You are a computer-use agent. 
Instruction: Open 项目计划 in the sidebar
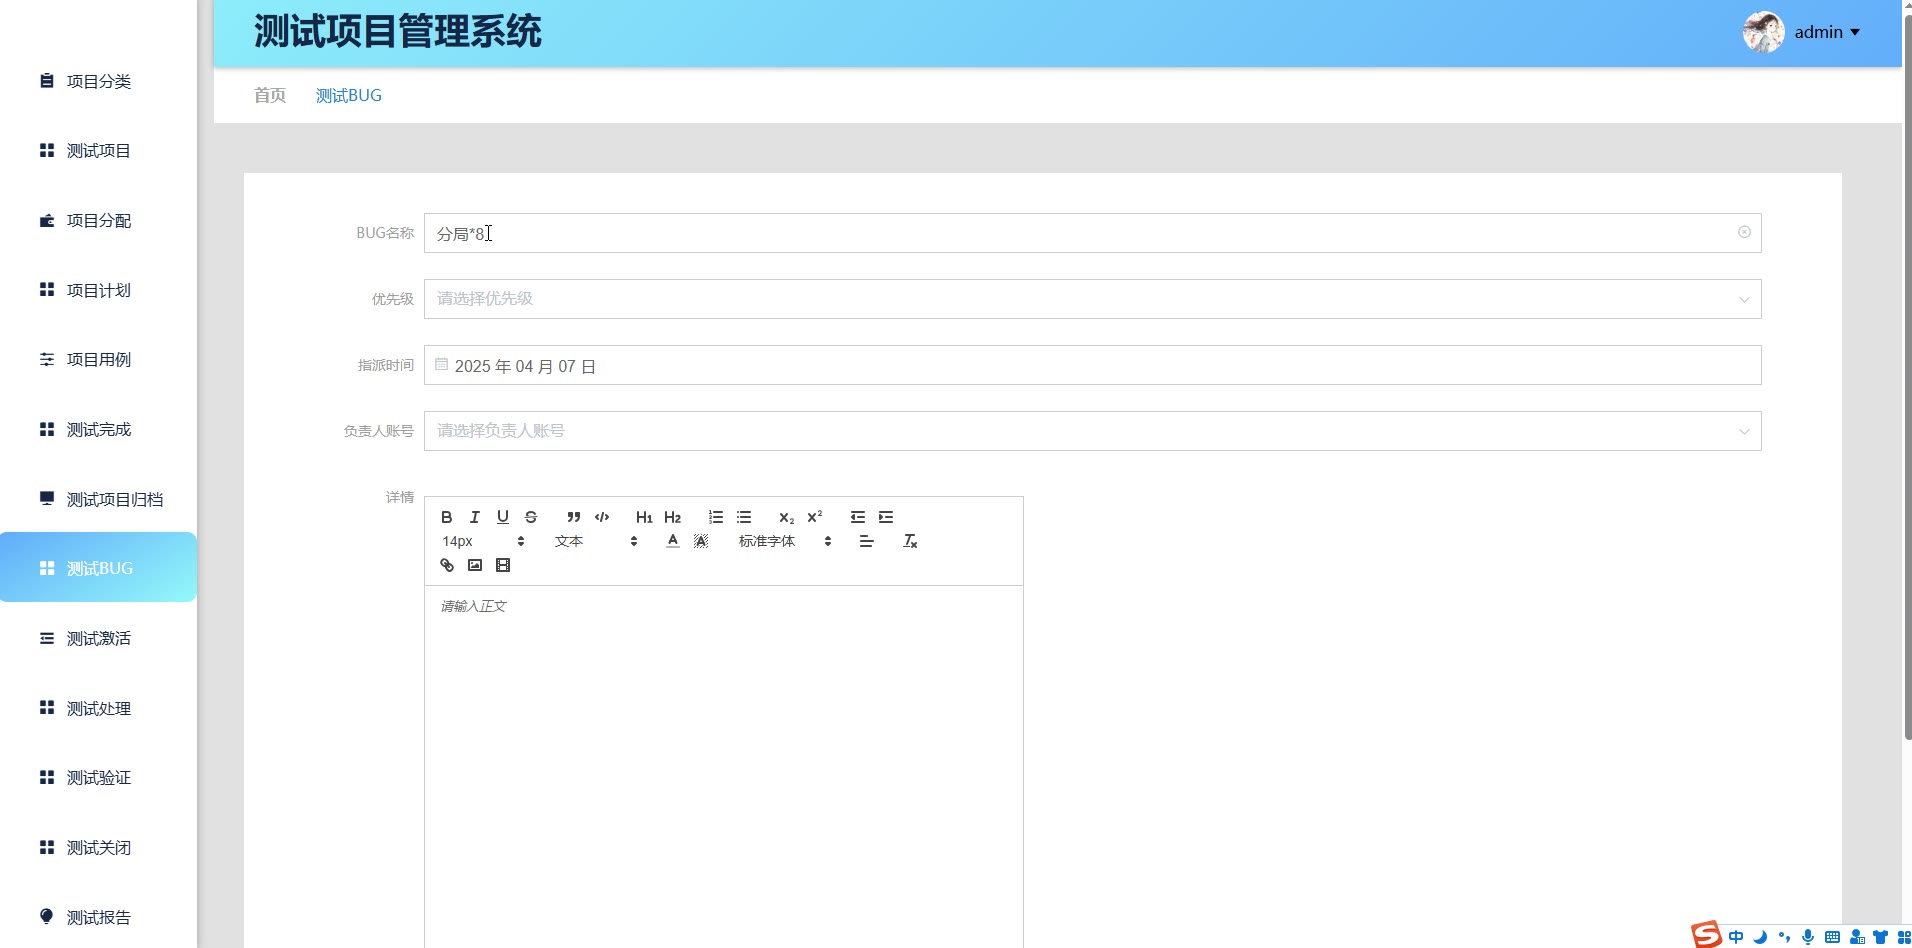point(98,290)
